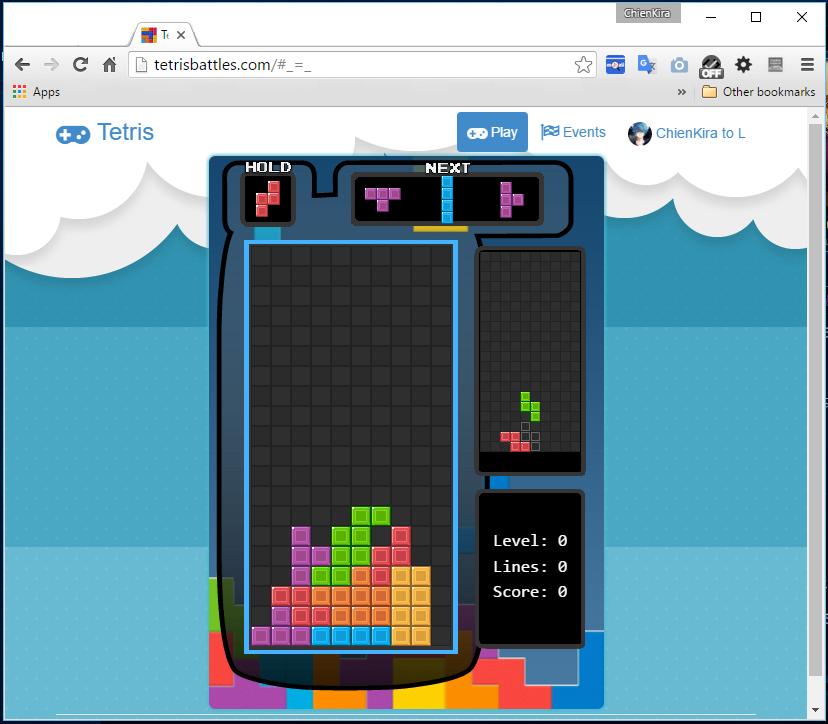Click the page vertical scrollbar thumb
Viewport: 828px width, 724px height.
tap(815, 400)
